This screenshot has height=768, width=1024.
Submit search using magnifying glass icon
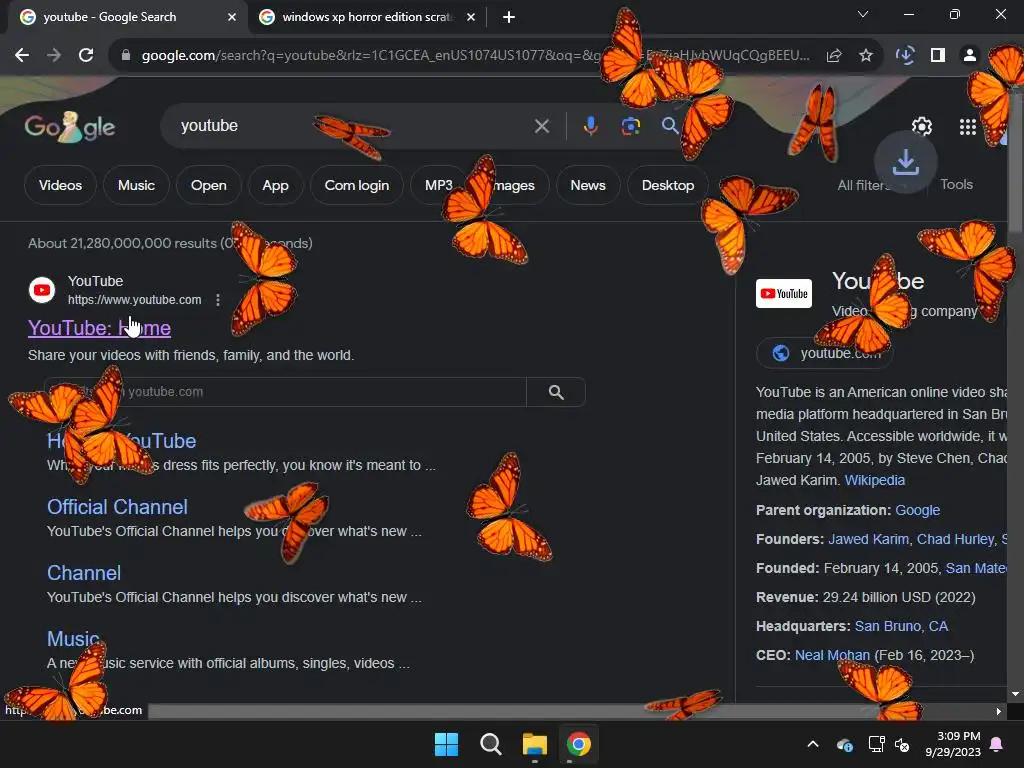pyautogui.click(x=669, y=125)
